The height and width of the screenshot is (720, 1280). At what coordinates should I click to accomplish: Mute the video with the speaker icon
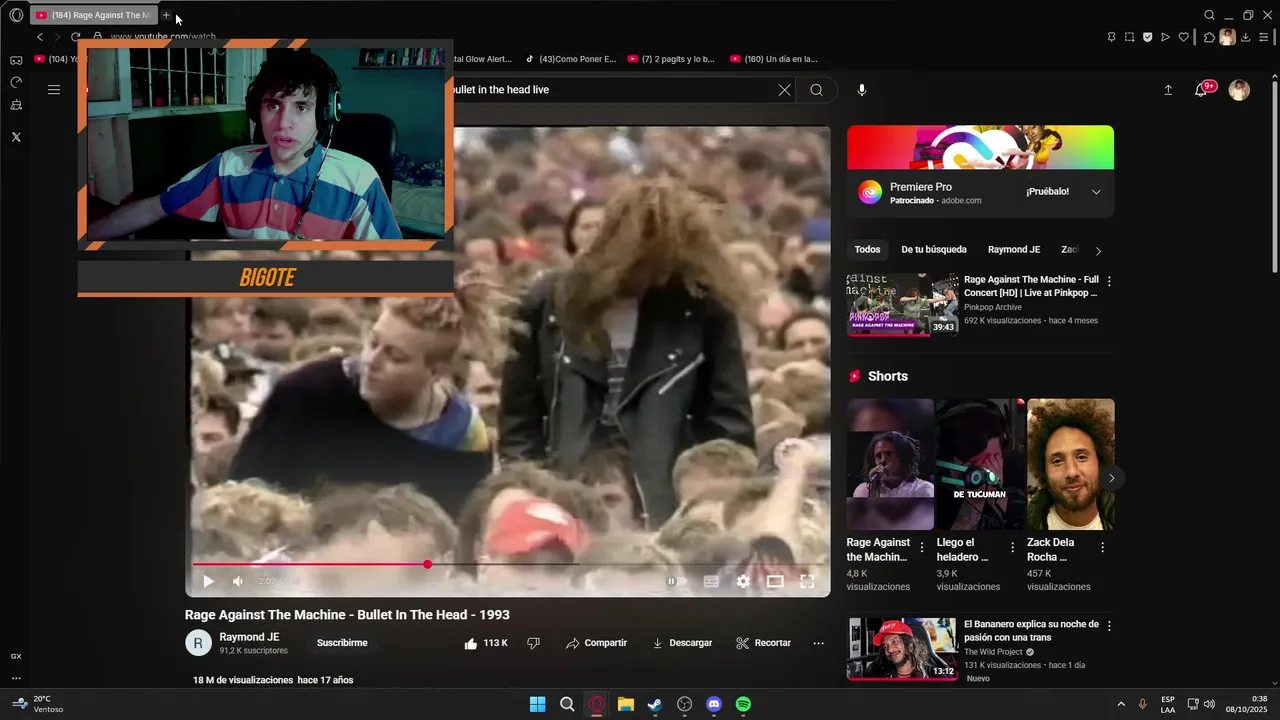pos(238,581)
